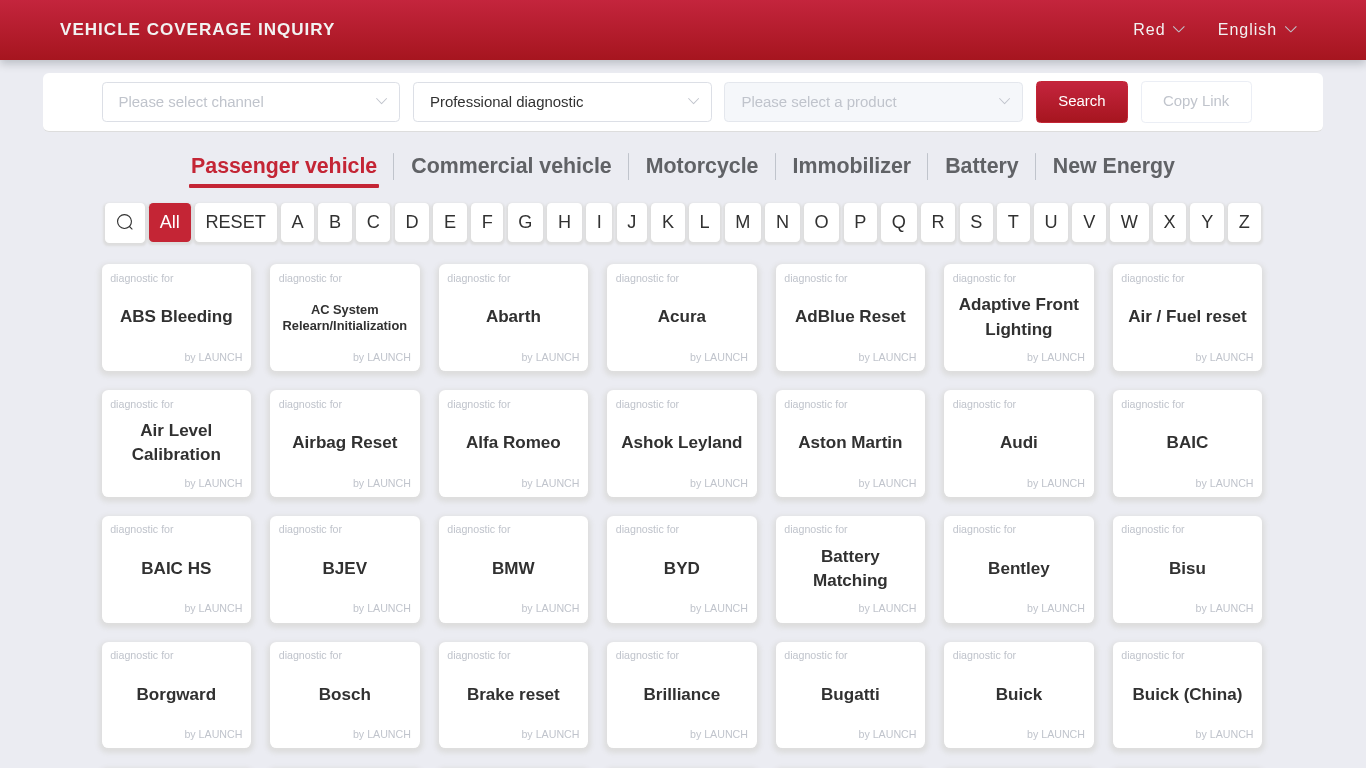
Task: Filter brands by letter W
Action: 1129,222
